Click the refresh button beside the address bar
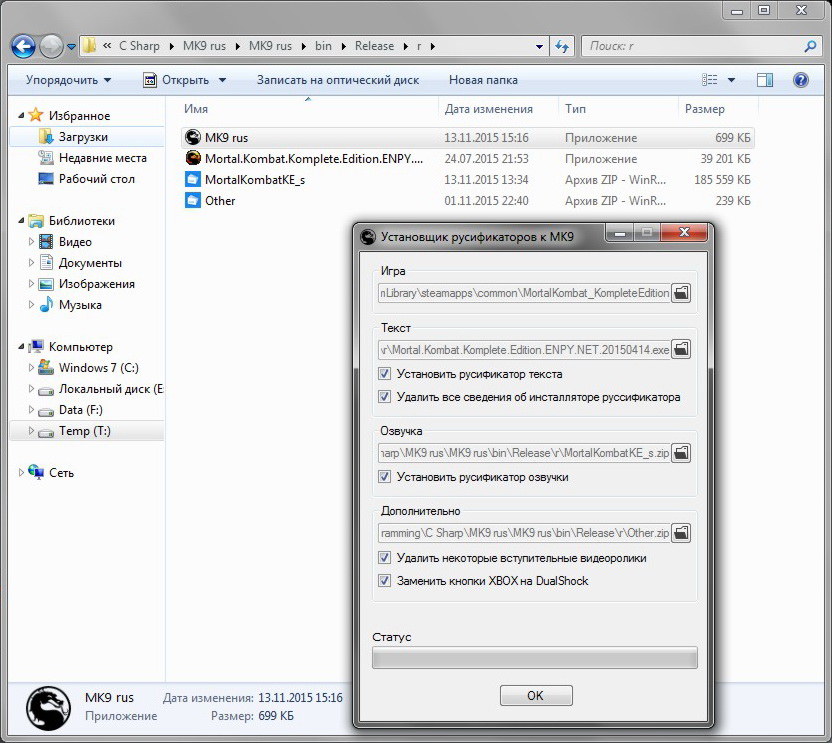This screenshot has width=832, height=743. pos(562,46)
